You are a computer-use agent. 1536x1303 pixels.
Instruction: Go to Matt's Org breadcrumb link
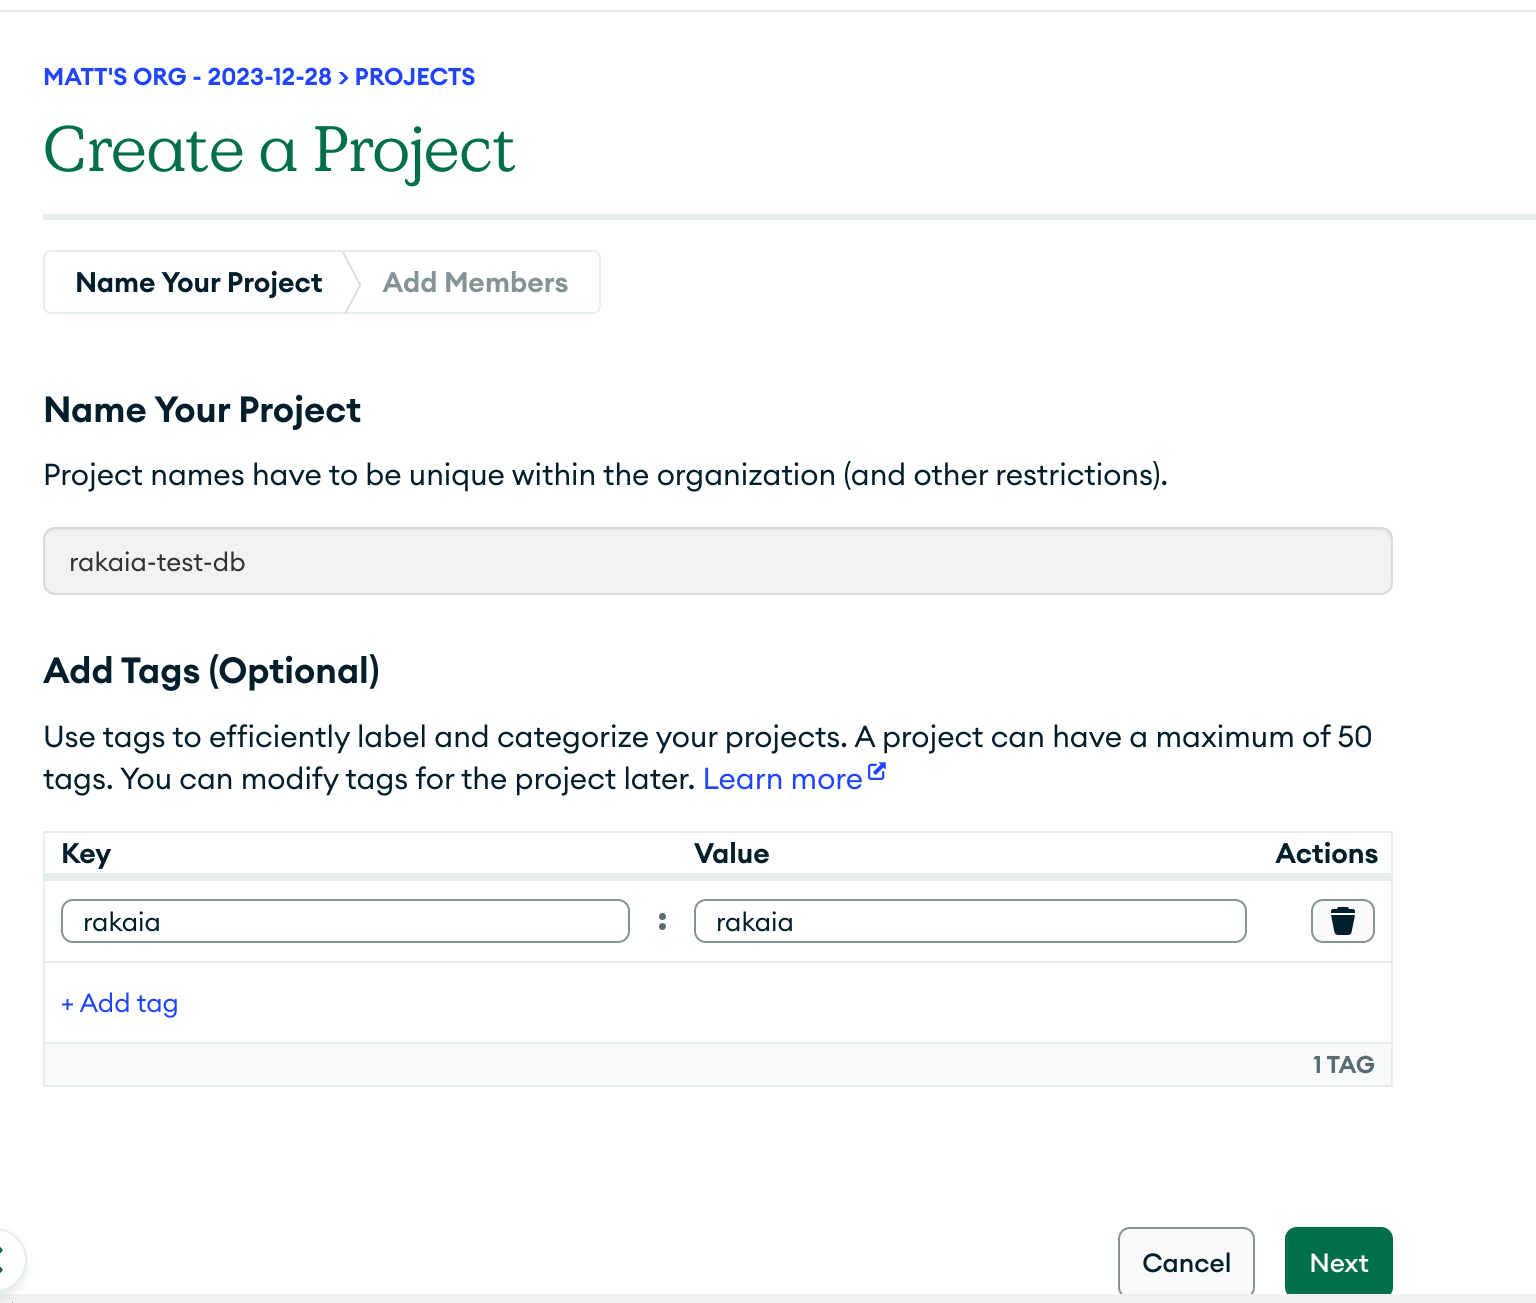click(x=187, y=77)
